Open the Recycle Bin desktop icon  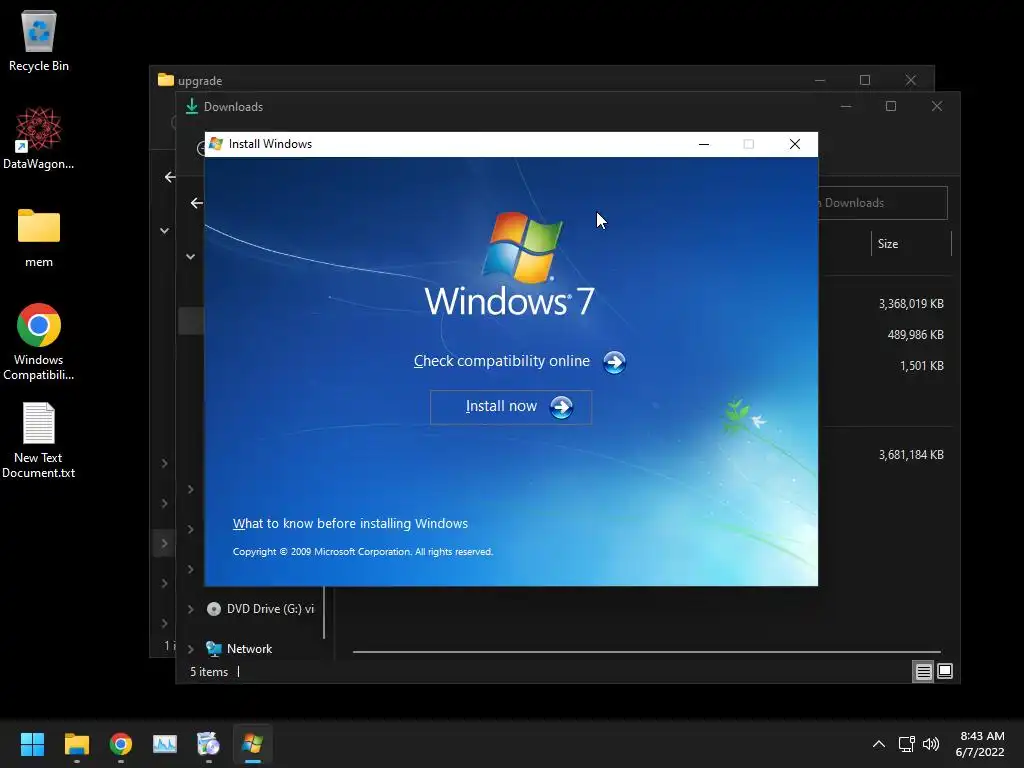[x=39, y=41]
